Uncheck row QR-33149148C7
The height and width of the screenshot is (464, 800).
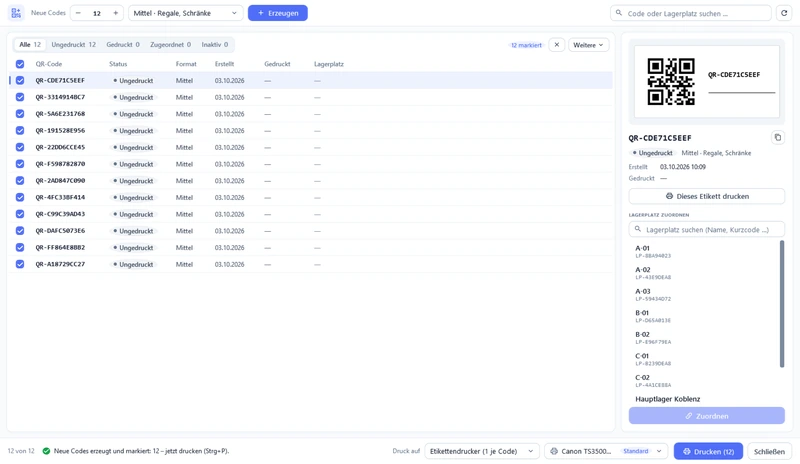tap(20, 97)
